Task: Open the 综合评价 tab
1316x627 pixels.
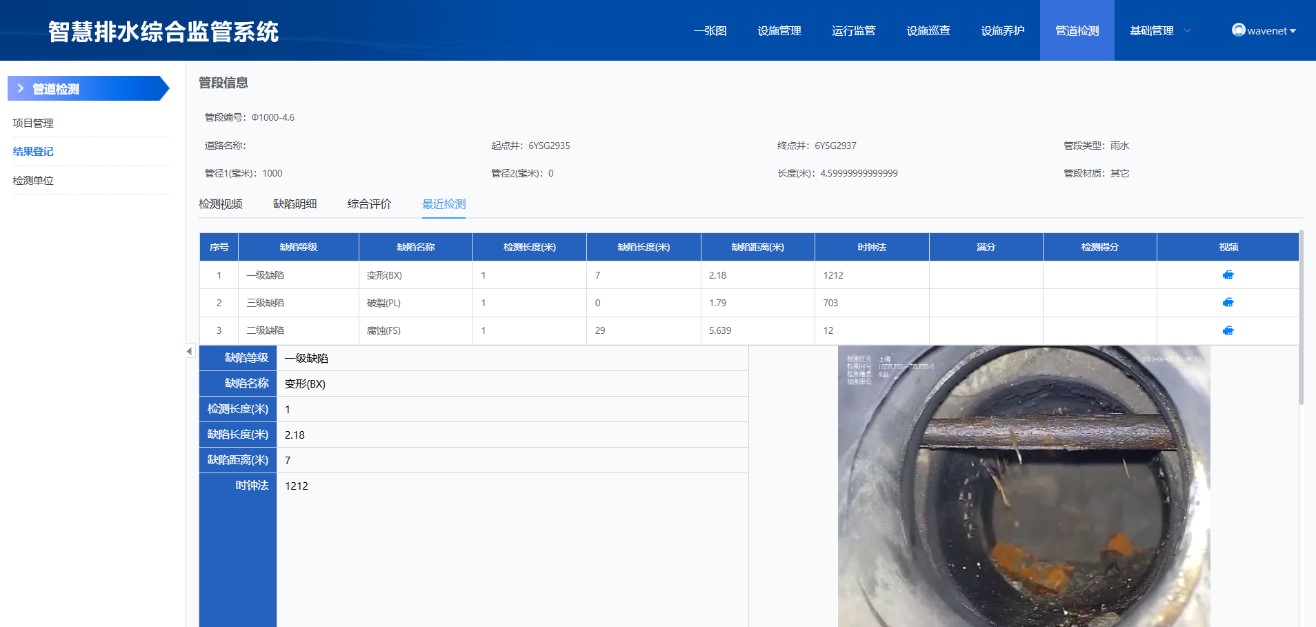Action: tap(369, 204)
